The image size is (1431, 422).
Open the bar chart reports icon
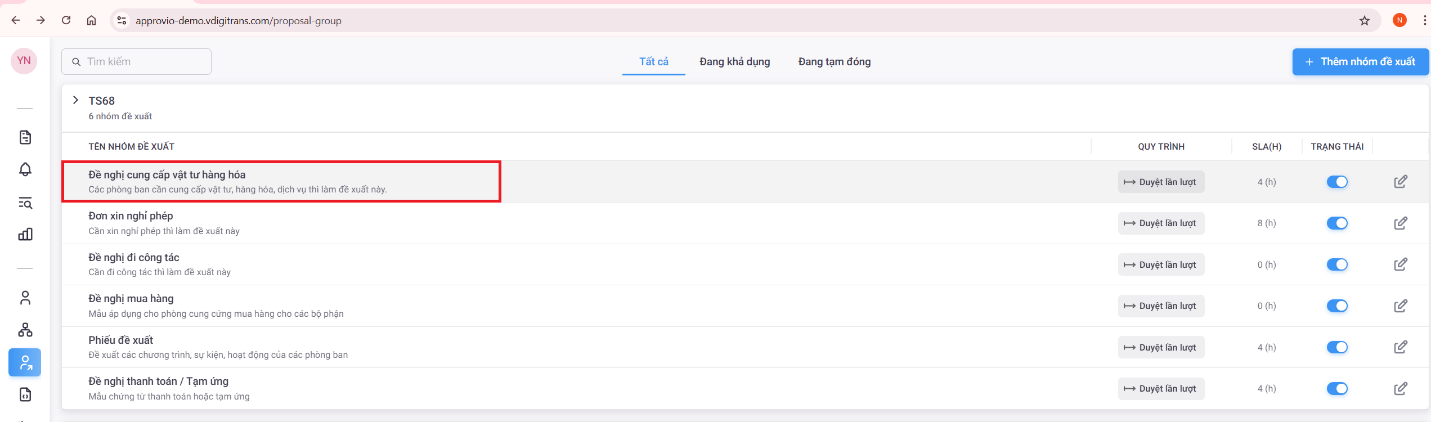point(25,235)
